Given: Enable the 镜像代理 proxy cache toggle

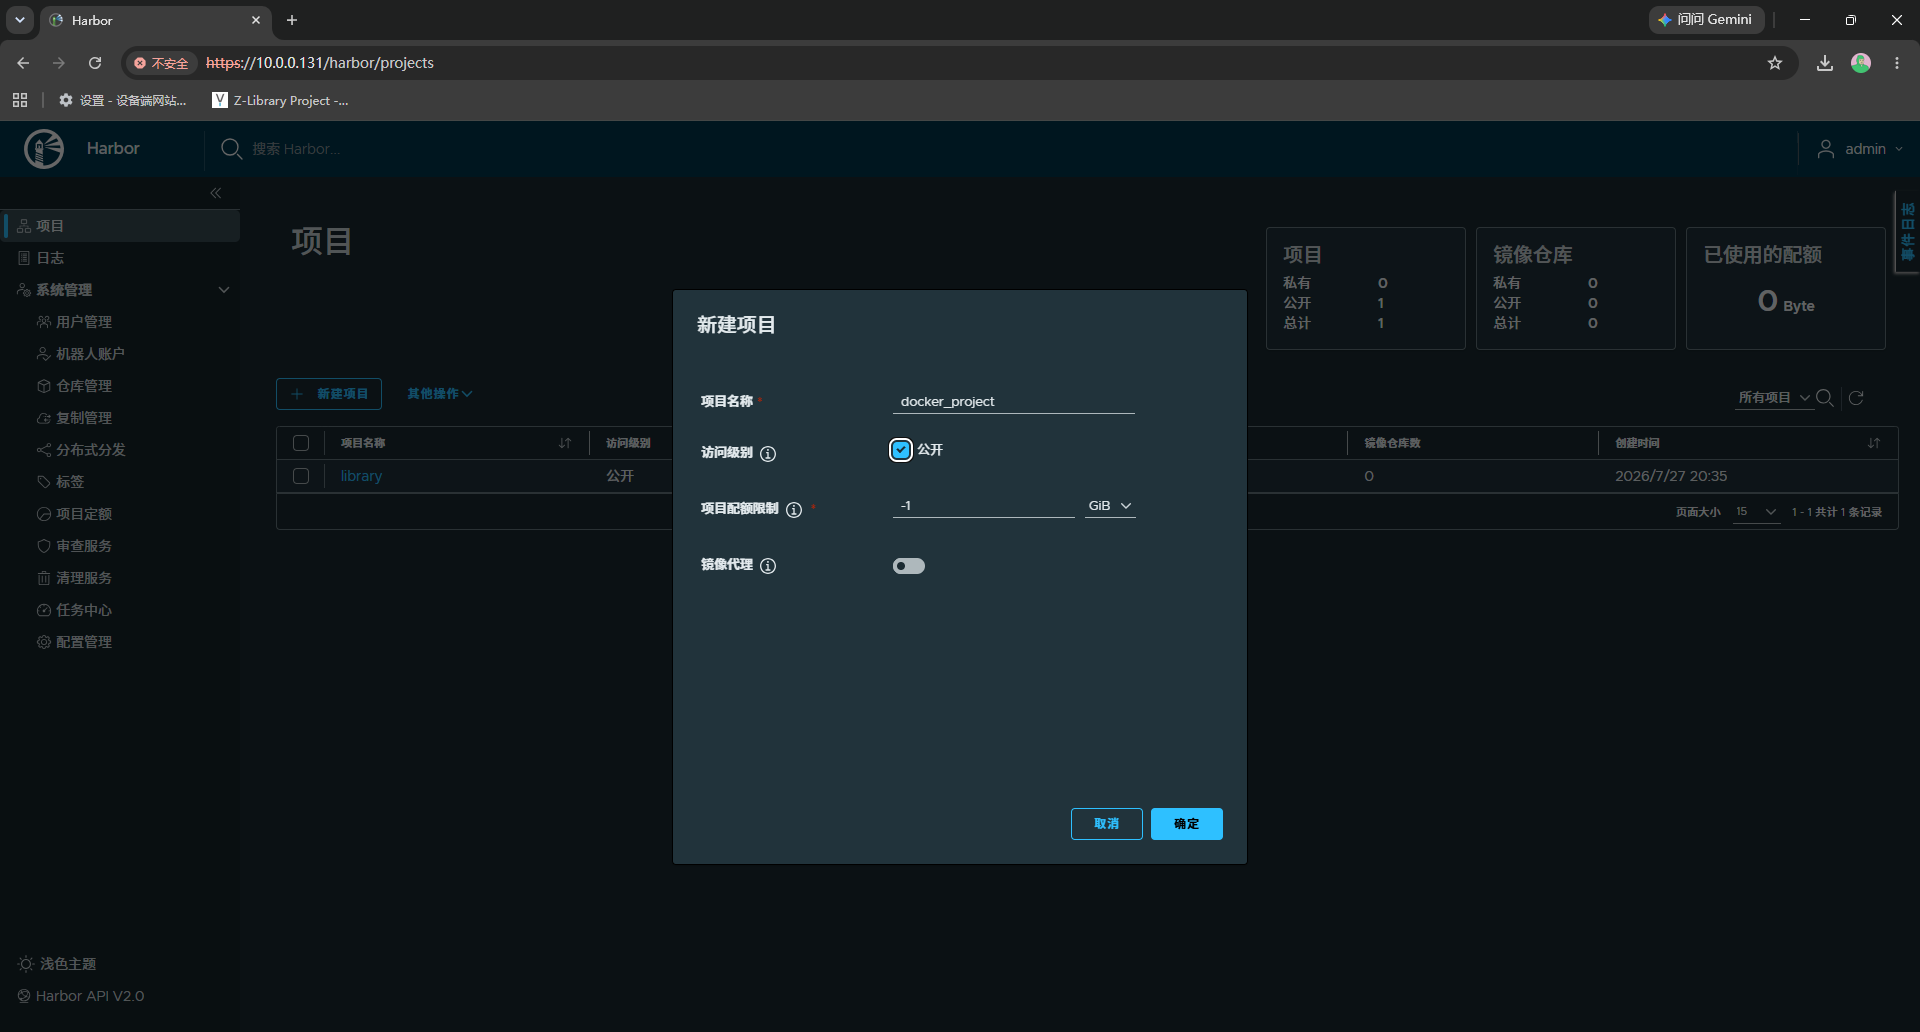Looking at the screenshot, I should [909, 566].
